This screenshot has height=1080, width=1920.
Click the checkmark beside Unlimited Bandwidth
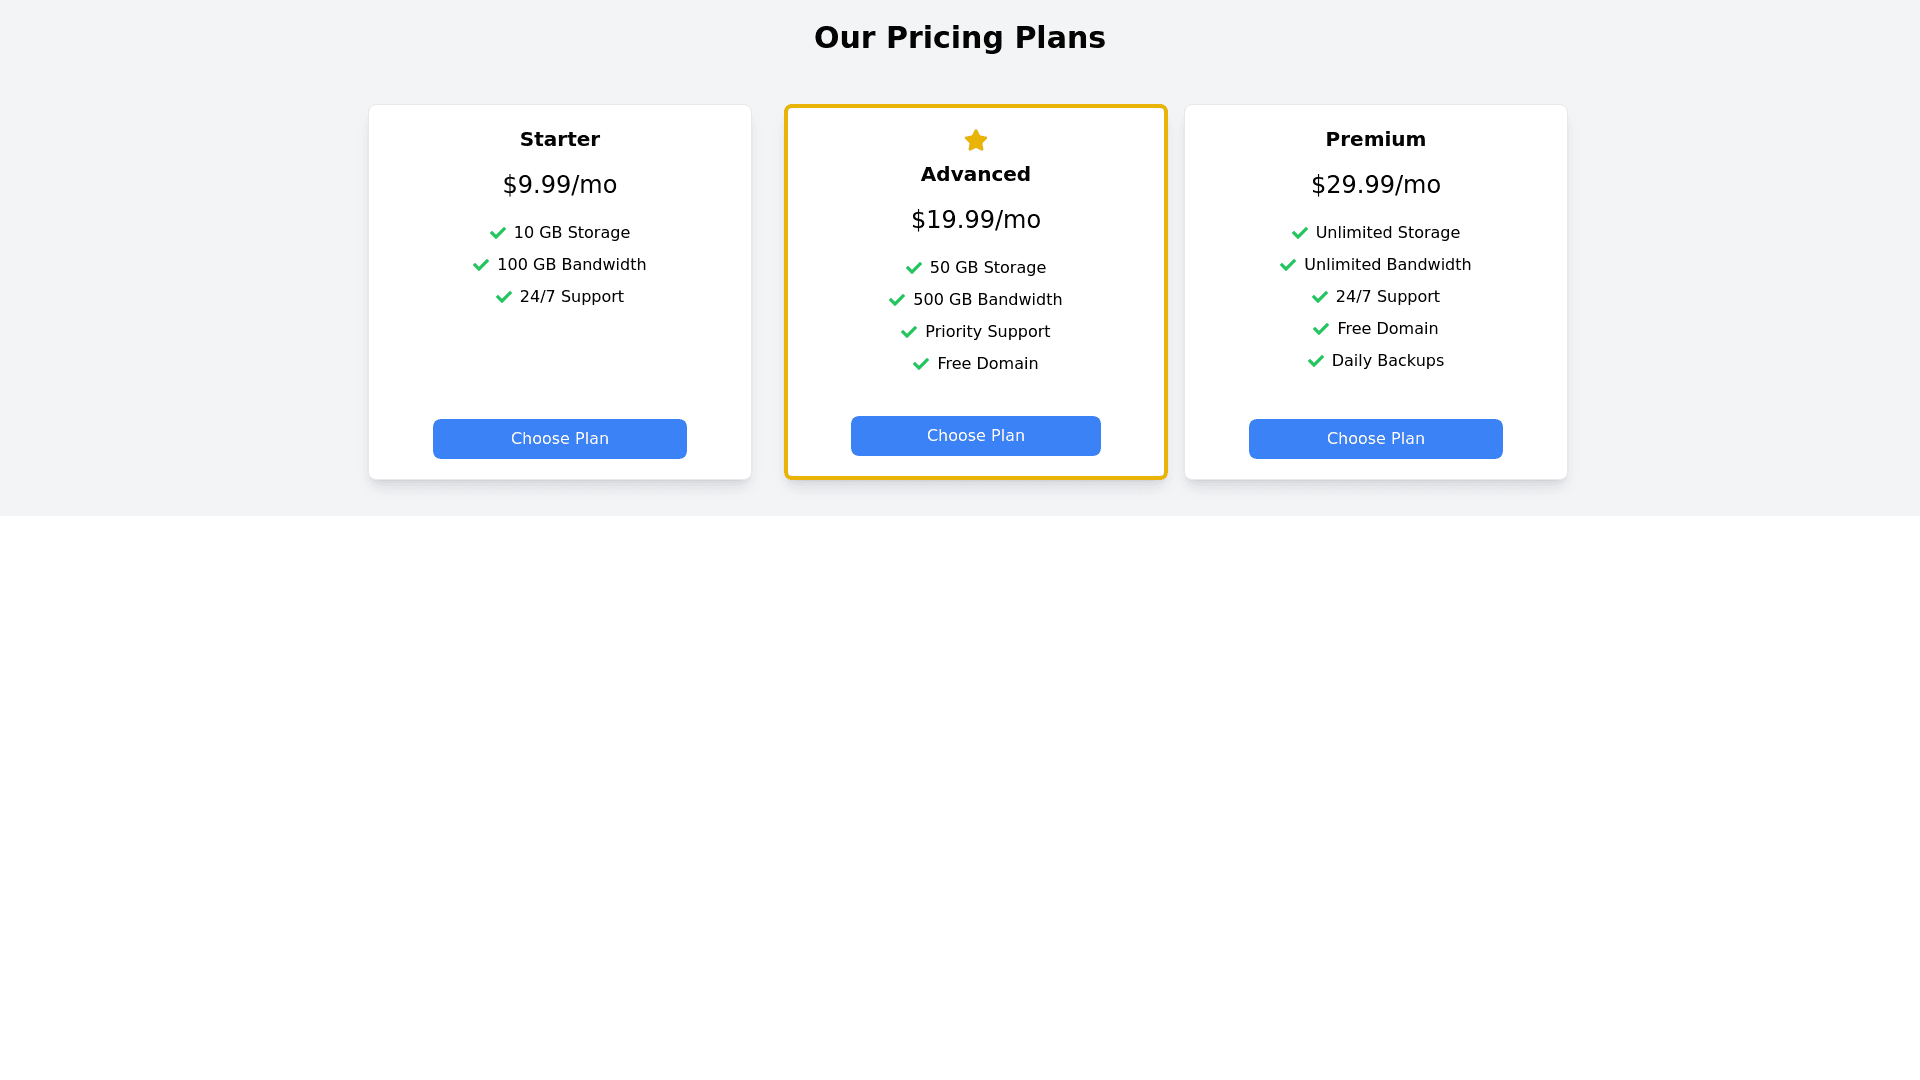(1288, 265)
